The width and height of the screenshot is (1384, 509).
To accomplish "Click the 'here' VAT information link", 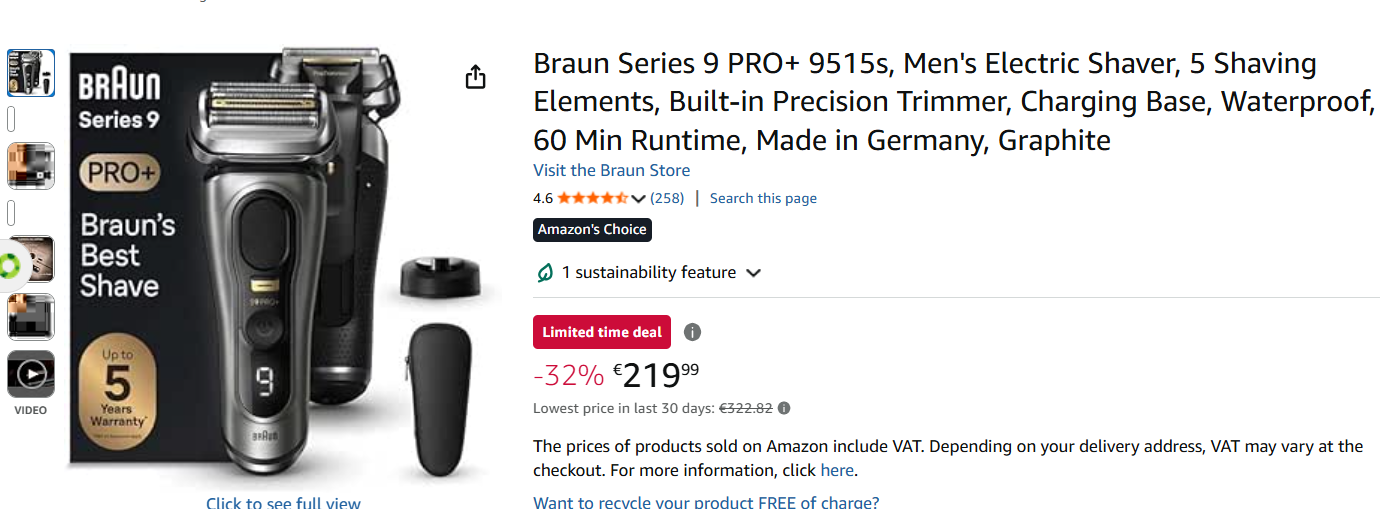I will point(837,470).
